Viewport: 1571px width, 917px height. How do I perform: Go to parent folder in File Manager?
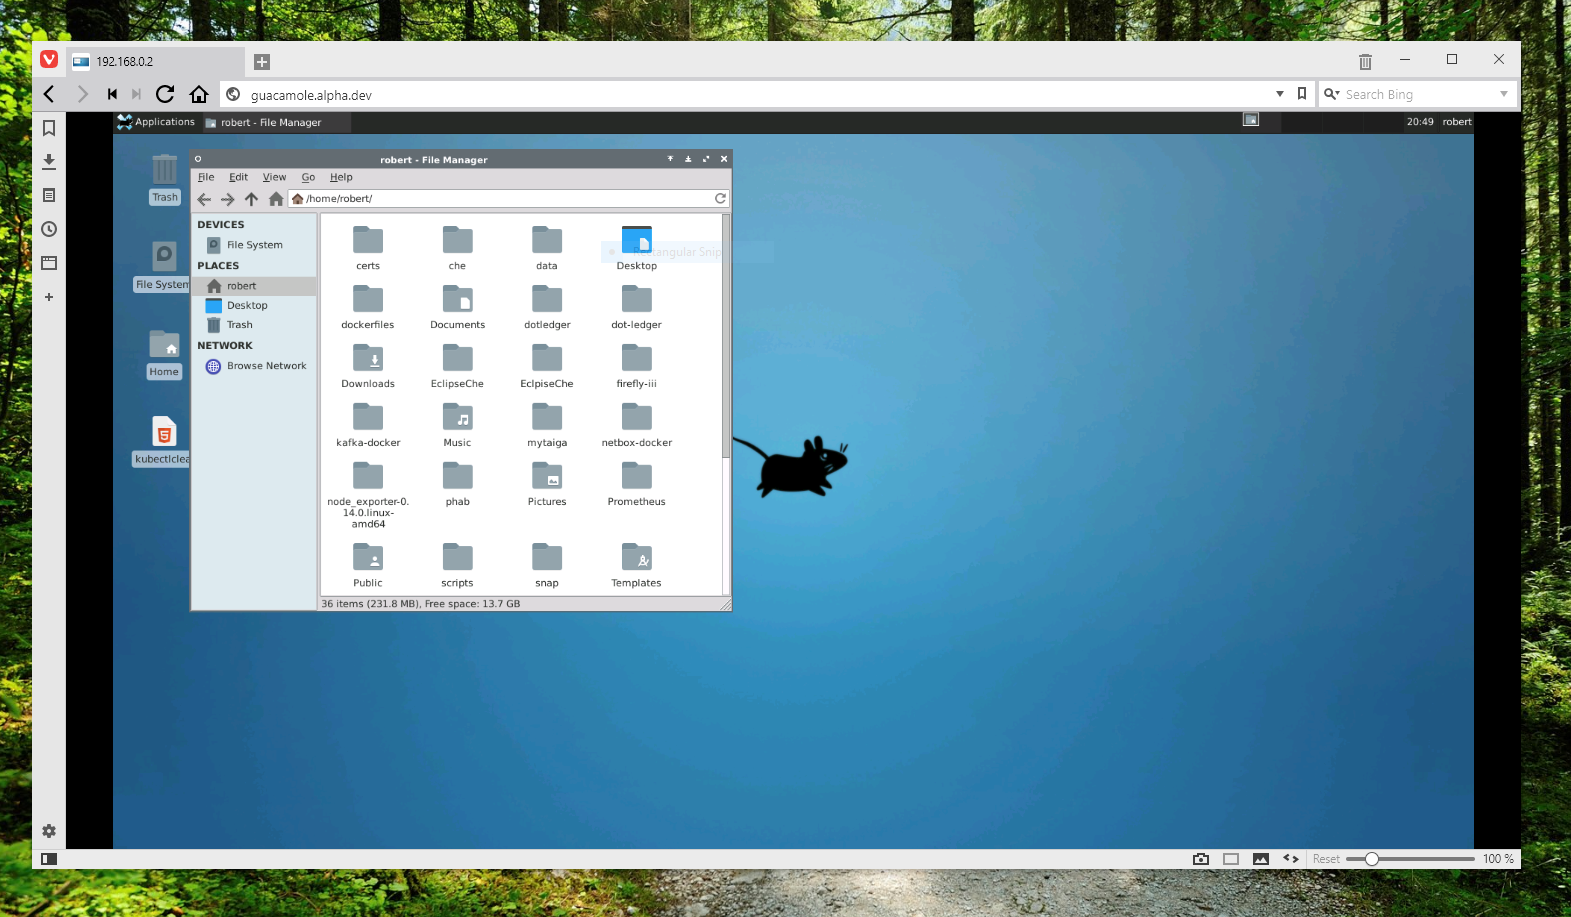(x=251, y=199)
